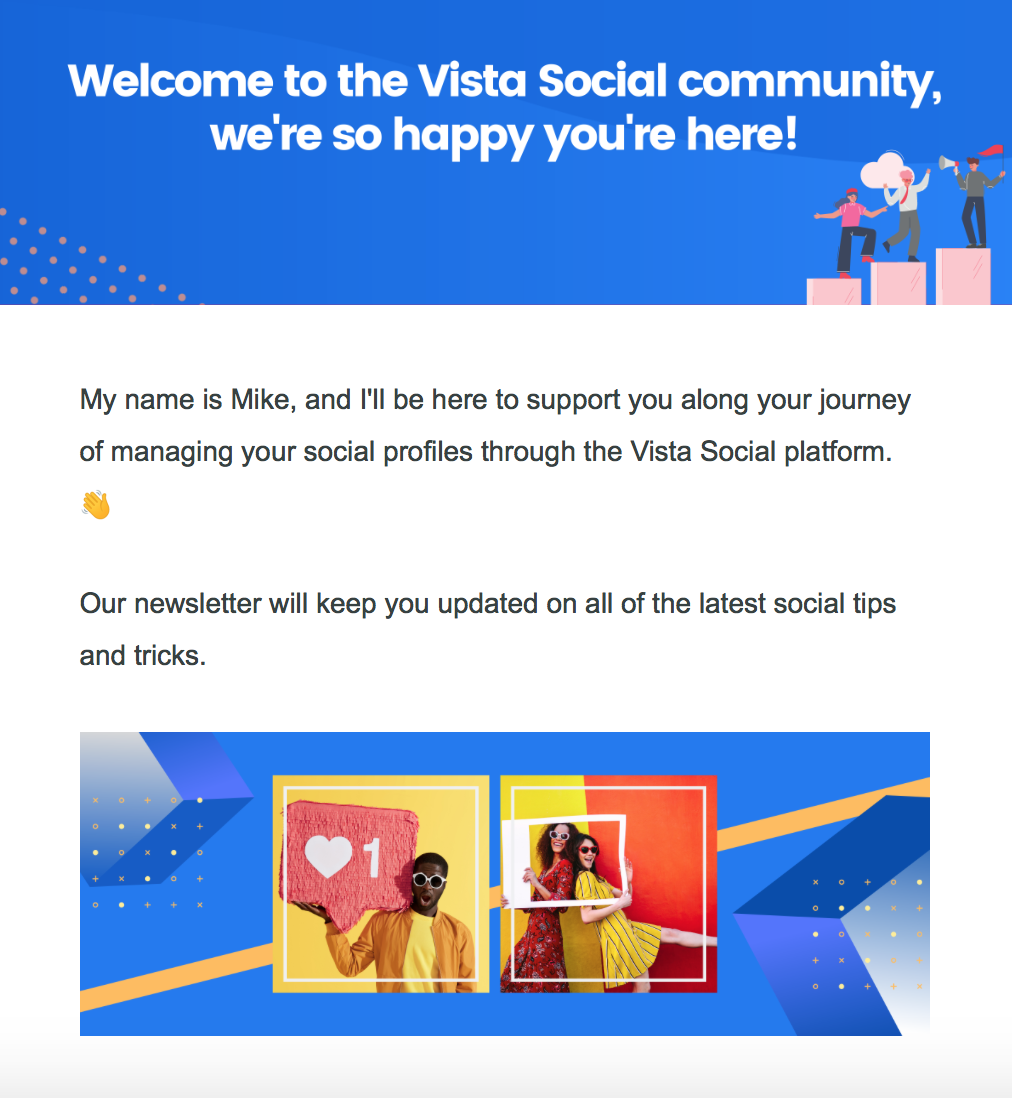Click the "Vista Social platform" text in paragraph
Image resolution: width=1012 pixels, height=1098 pixels.
(759, 451)
